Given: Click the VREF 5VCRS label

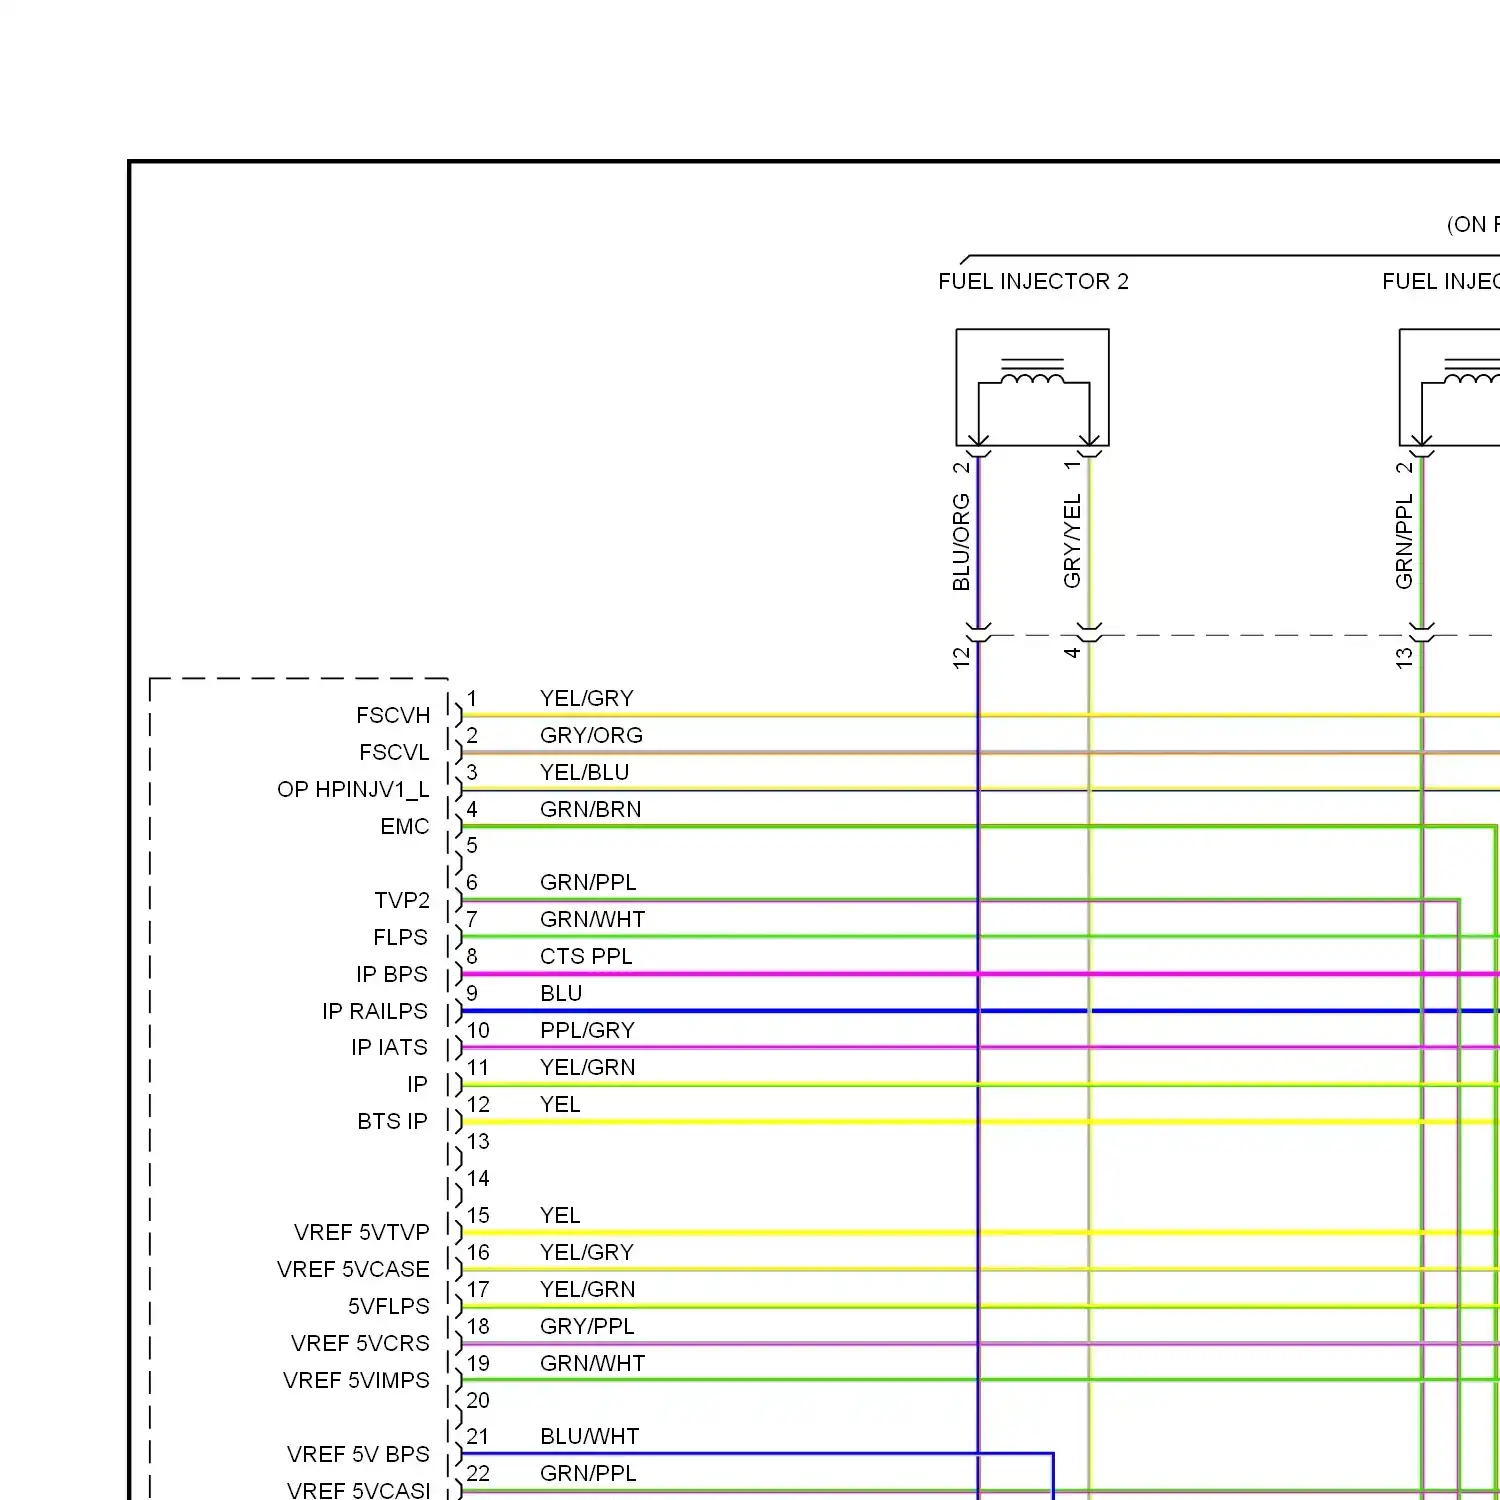Looking at the screenshot, I should point(360,1344).
